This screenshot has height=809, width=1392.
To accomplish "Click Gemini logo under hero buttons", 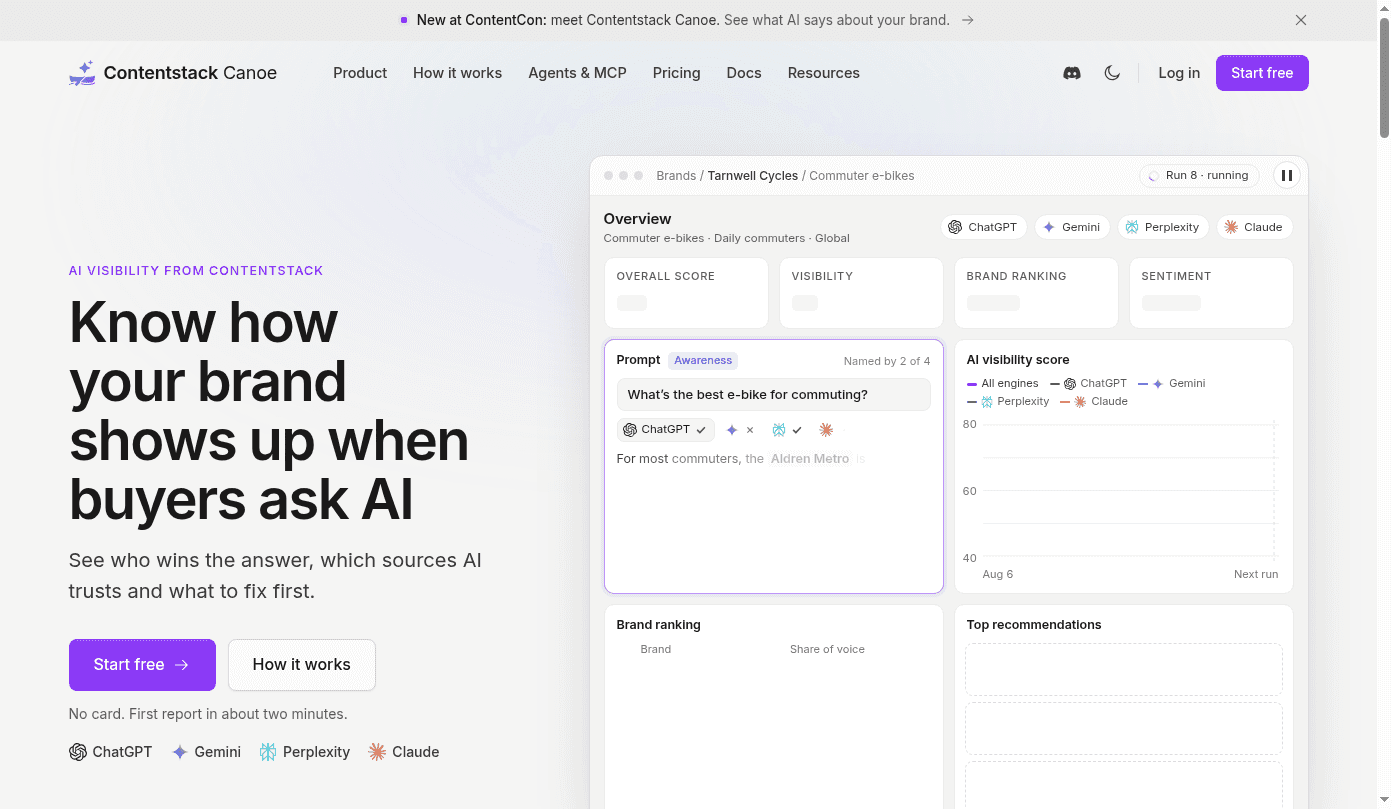I will [206, 752].
